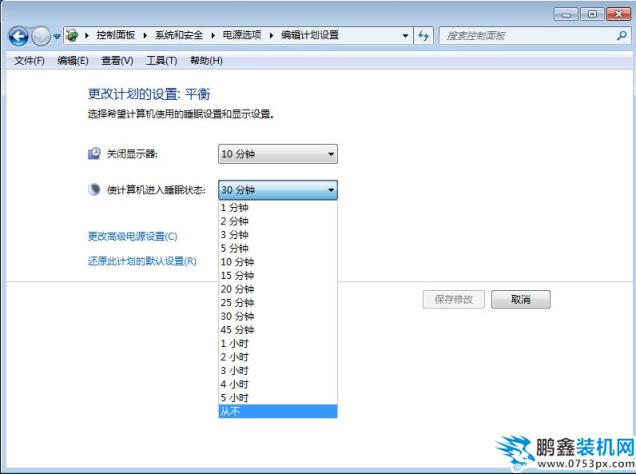Viewport: 636px width, 474px height.
Task: Select 5 小时 in the sleep list
Action: 278,398
